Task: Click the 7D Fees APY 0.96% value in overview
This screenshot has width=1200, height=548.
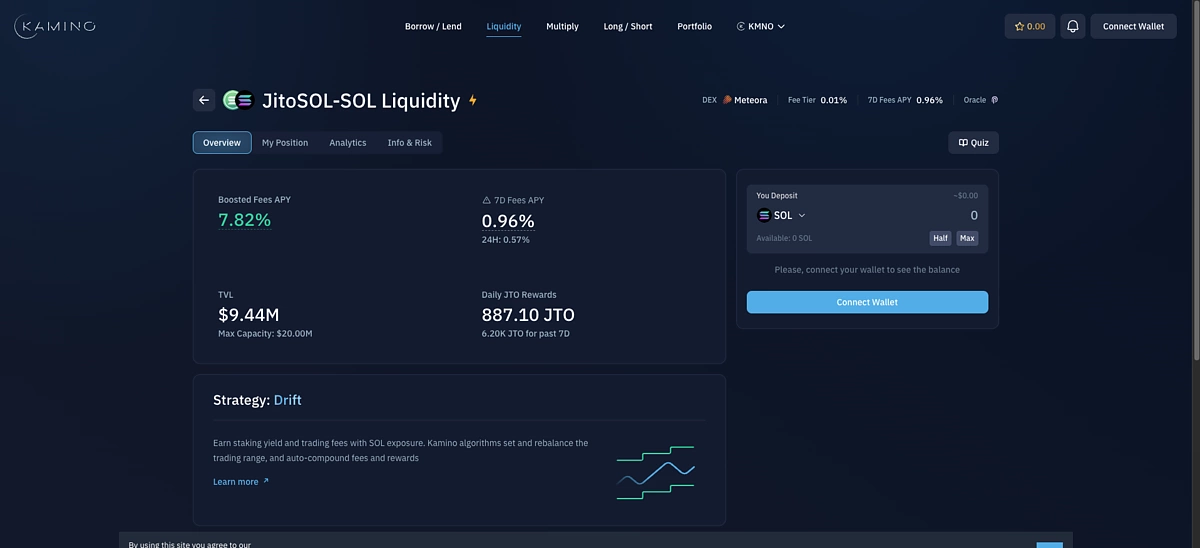Action: tap(508, 221)
